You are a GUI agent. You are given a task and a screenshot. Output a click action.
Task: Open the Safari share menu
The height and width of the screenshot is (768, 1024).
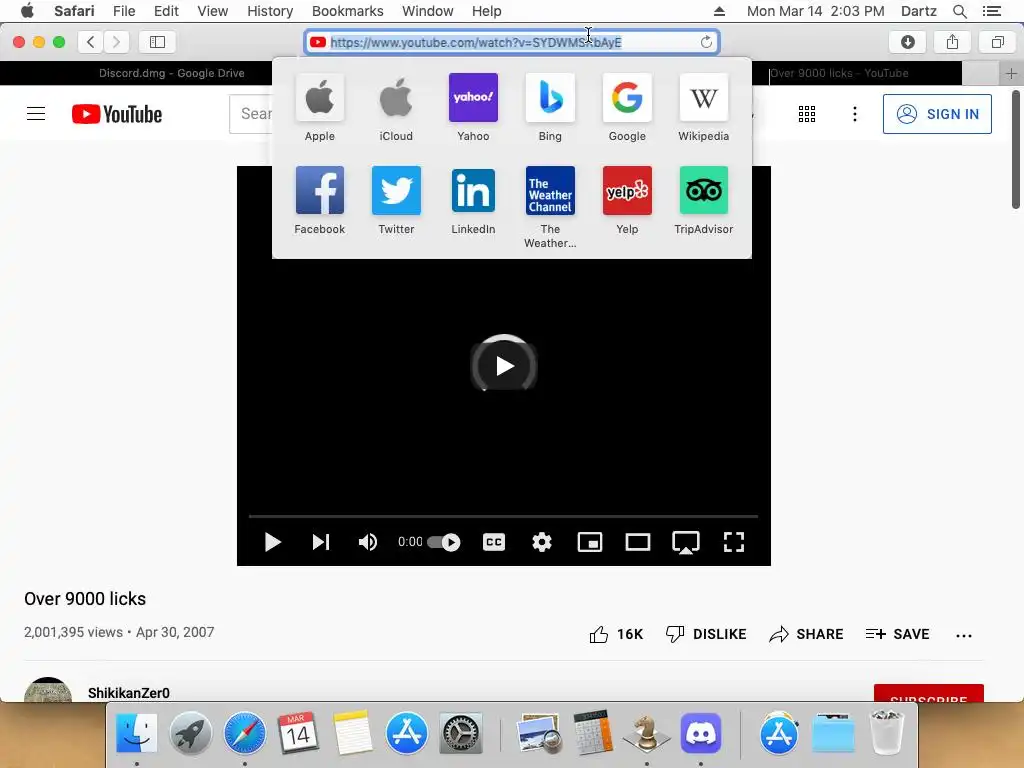952,42
